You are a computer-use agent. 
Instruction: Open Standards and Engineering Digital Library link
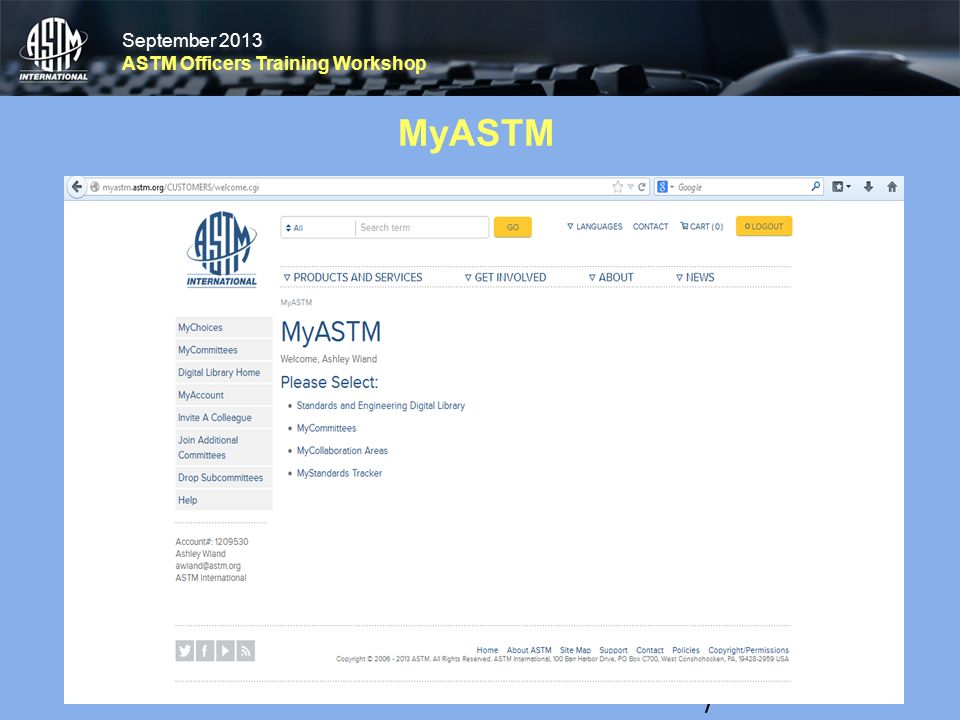pos(380,405)
